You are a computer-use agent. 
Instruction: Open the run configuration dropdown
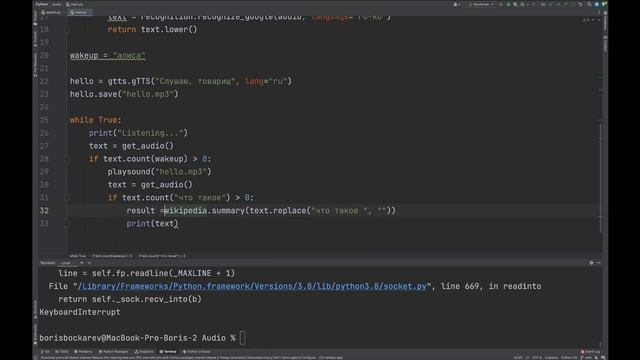click(x=481, y=4)
